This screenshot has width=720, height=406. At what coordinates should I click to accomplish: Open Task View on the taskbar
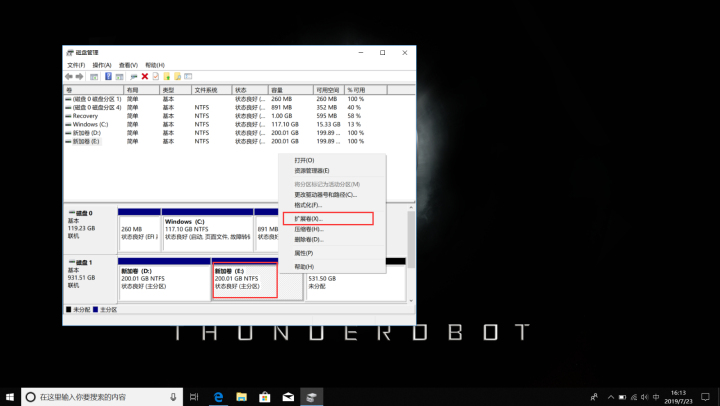click(x=194, y=397)
